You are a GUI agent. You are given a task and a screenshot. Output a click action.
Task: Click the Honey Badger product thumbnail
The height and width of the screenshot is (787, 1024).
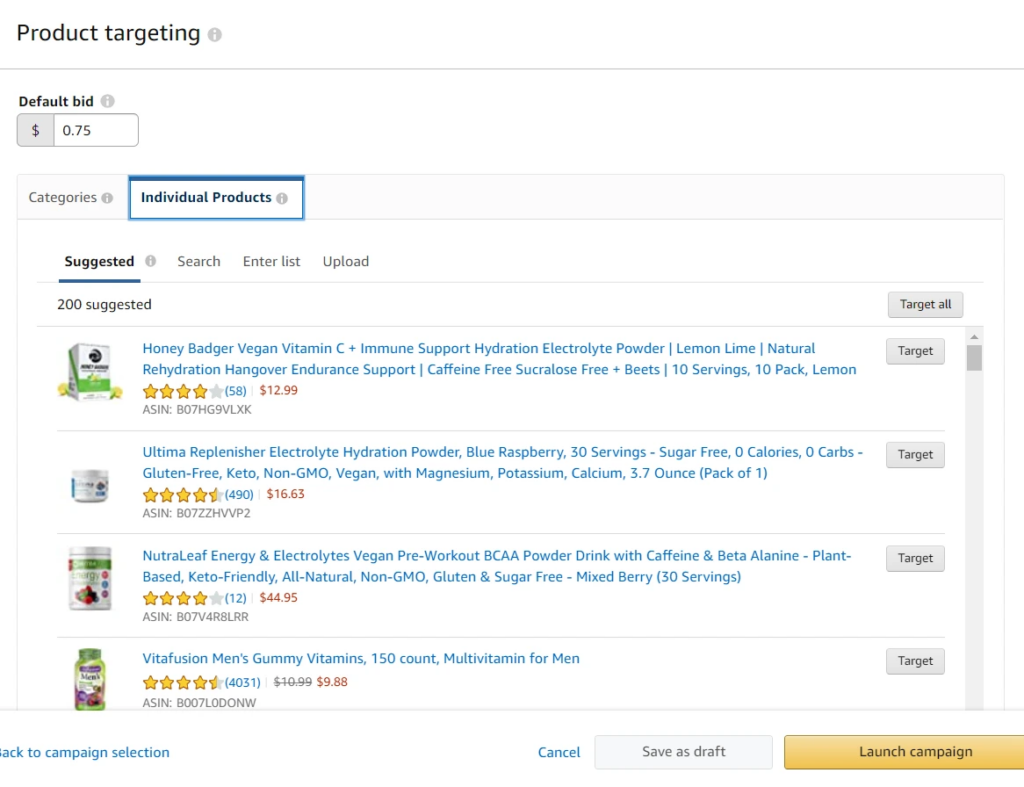pyautogui.click(x=90, y=371)
